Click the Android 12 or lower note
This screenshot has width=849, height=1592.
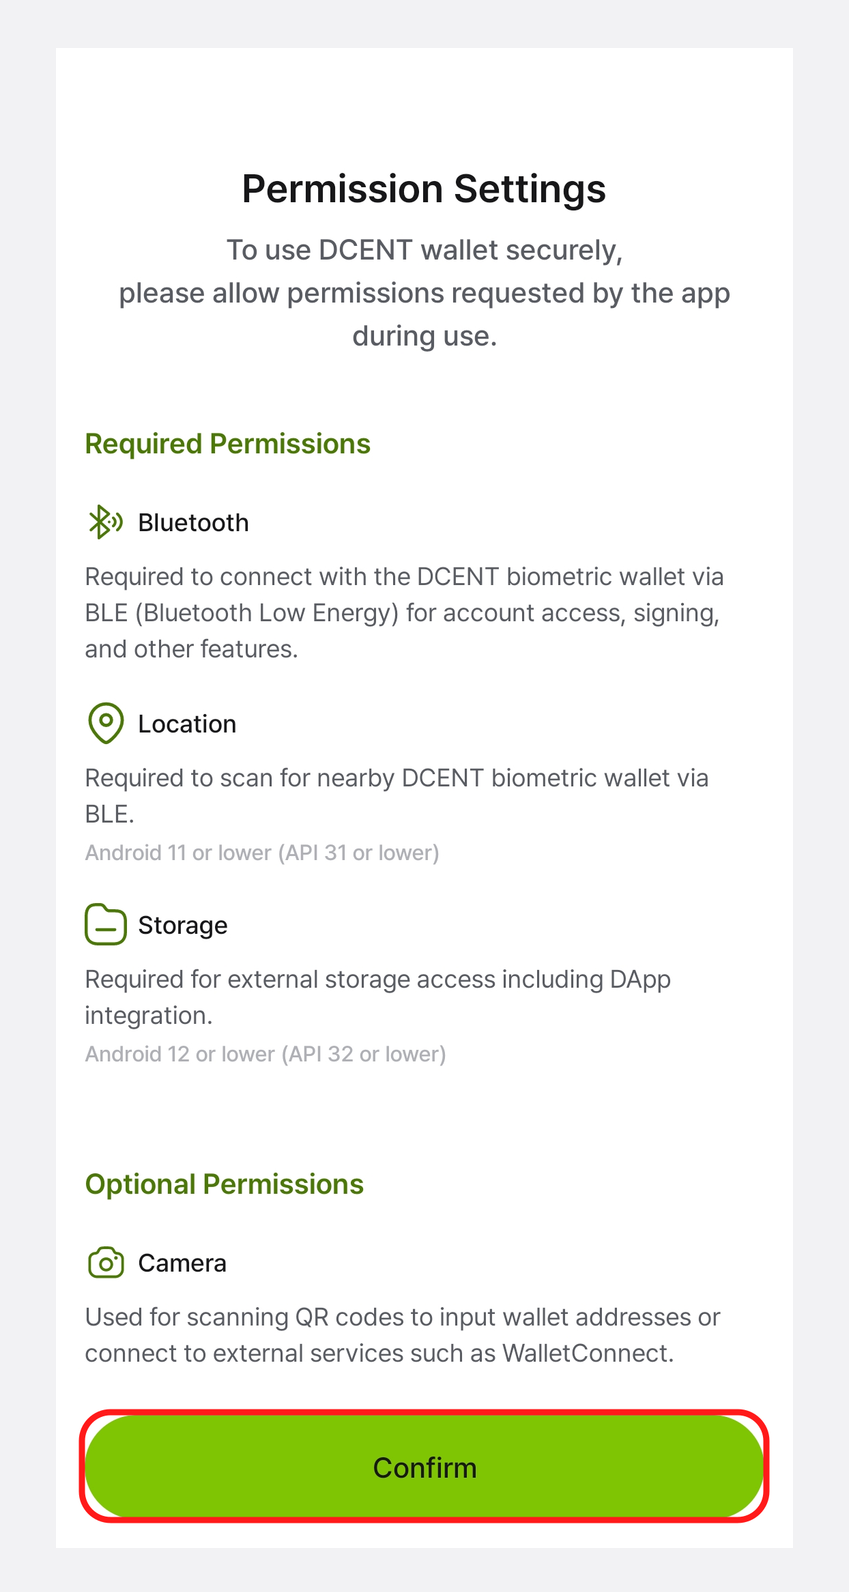tap(265, 1054)
